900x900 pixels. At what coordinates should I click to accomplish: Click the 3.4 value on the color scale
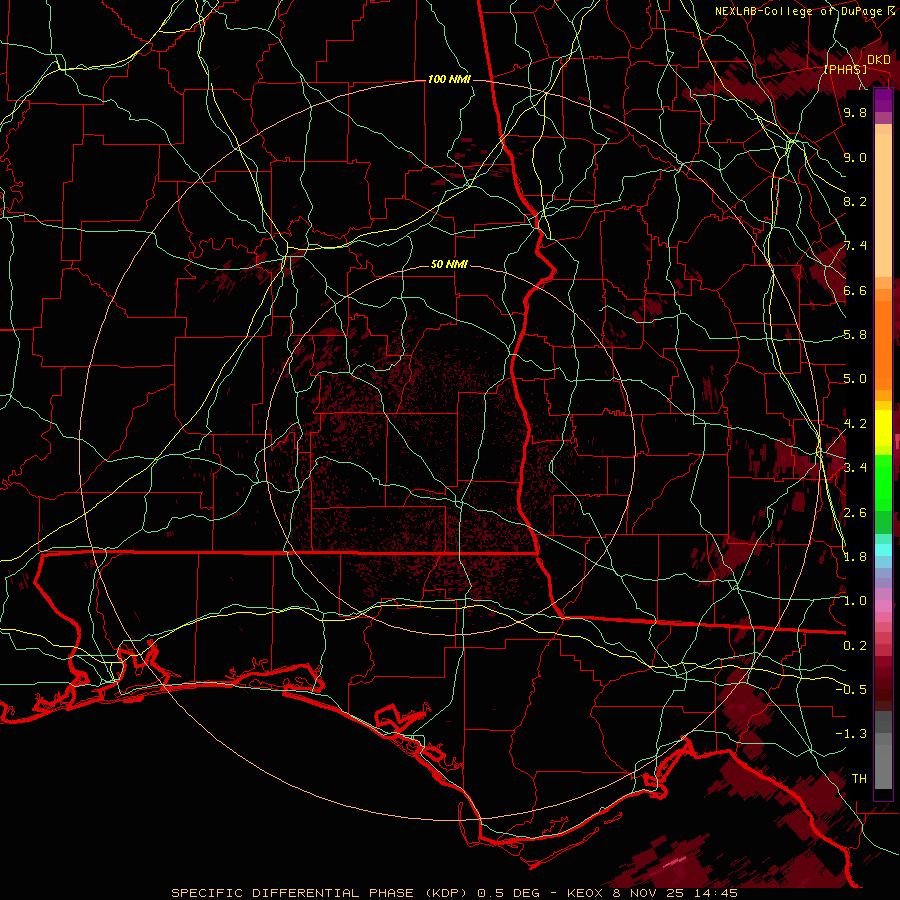click(855, 468)
